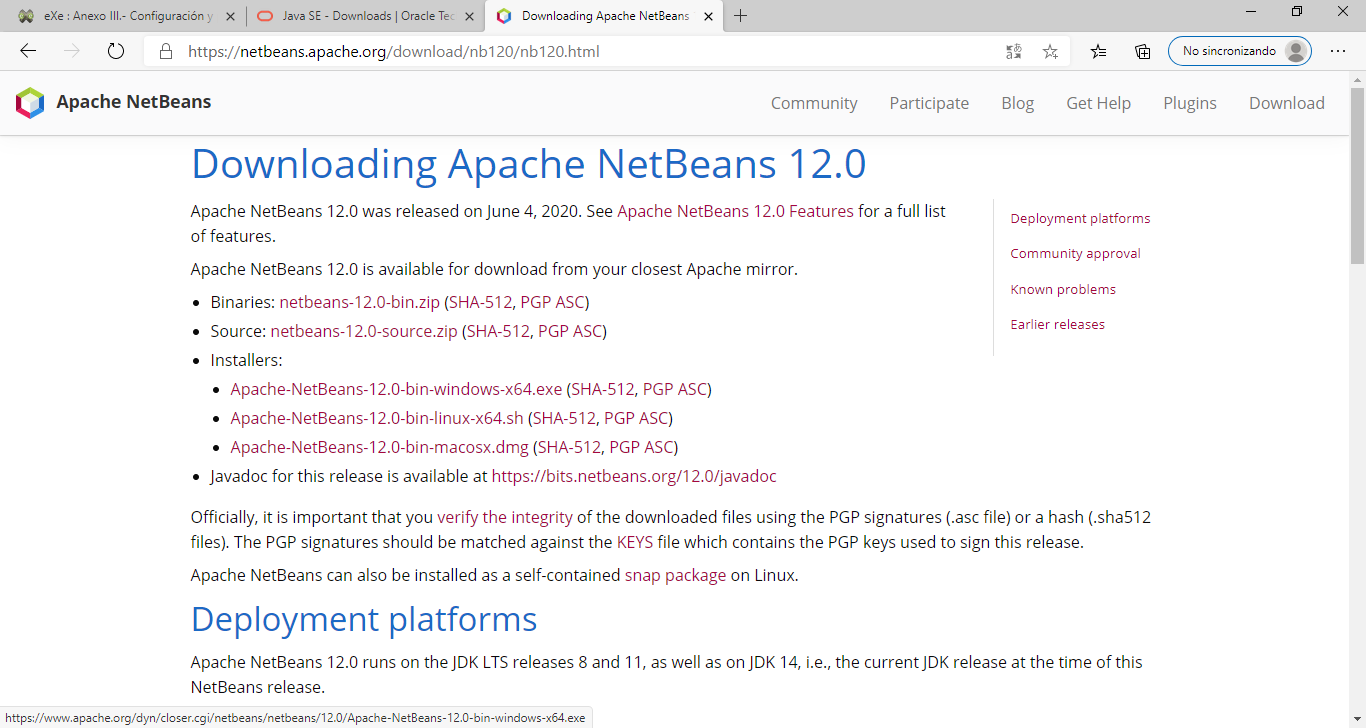Download netbeans-12.0-source.zip
1366x728 pixels.
pos(364,331)
